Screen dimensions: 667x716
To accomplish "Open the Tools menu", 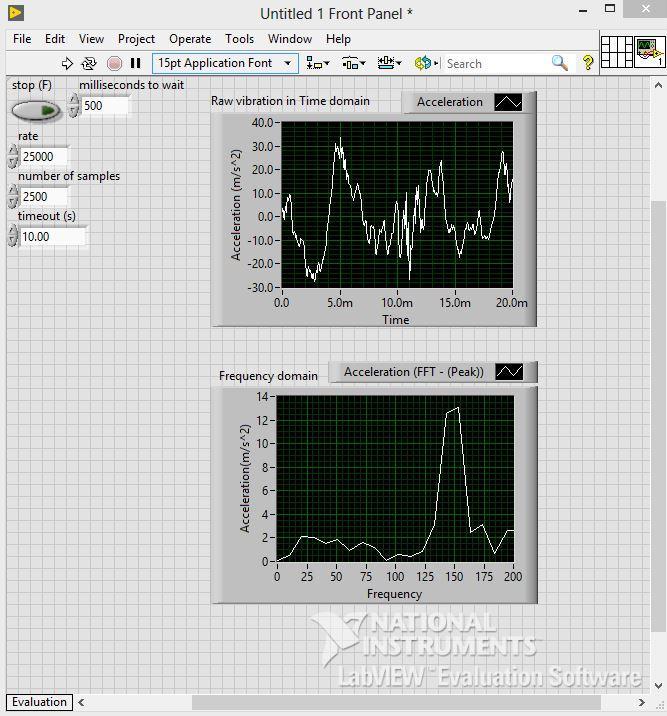I will (239, 39).
